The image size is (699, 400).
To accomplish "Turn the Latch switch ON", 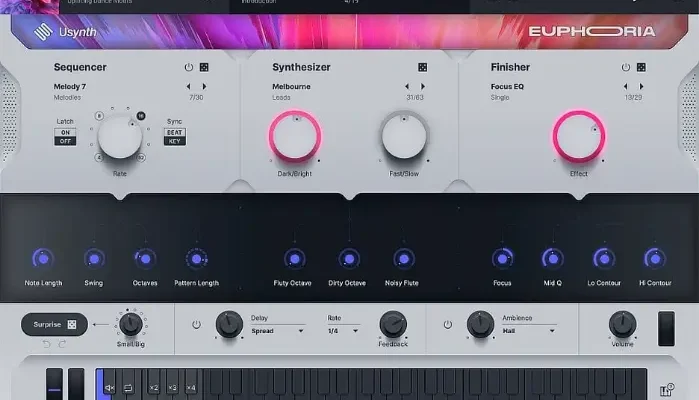I will tap(65, 131).
